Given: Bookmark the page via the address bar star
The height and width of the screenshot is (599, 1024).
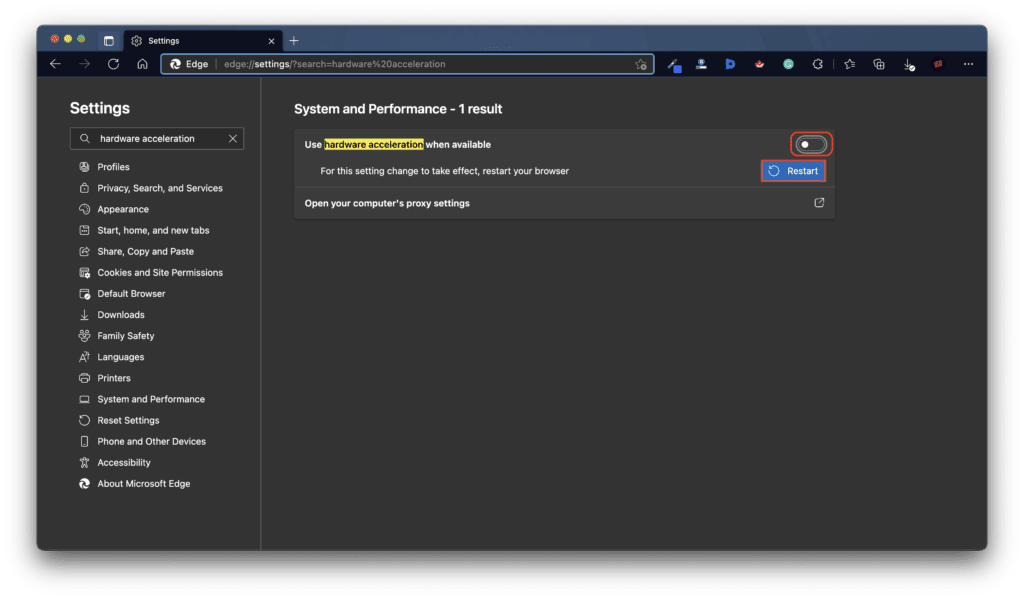Looking at the screenshot, I should tap(640, 63).
